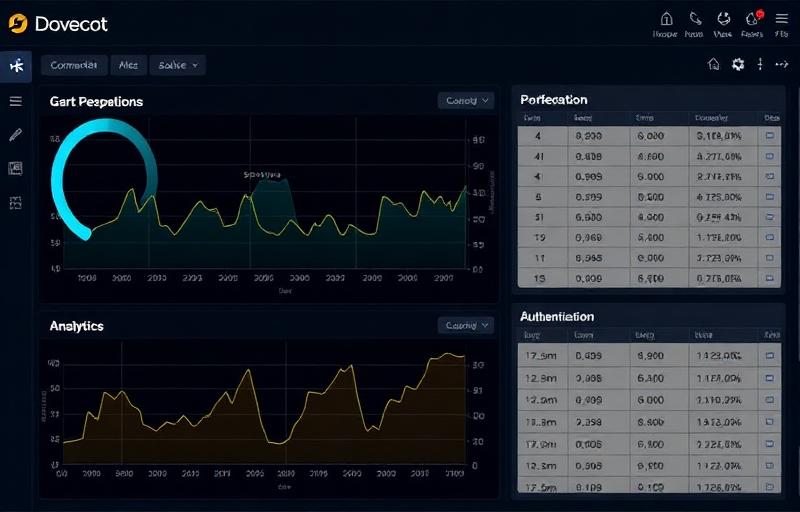Click the highlighted top icon in the left sidebar
800x512 pixels.
point(15,66)
